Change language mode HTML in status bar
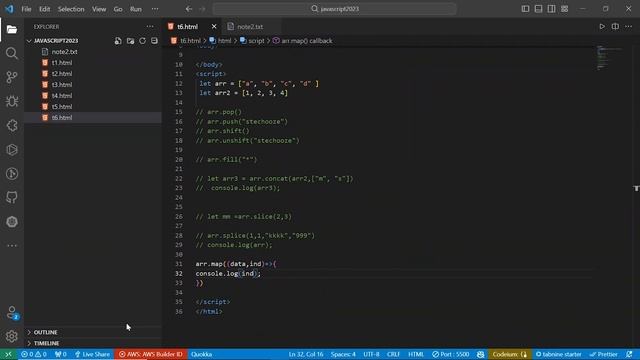 (x=416, y=354)
